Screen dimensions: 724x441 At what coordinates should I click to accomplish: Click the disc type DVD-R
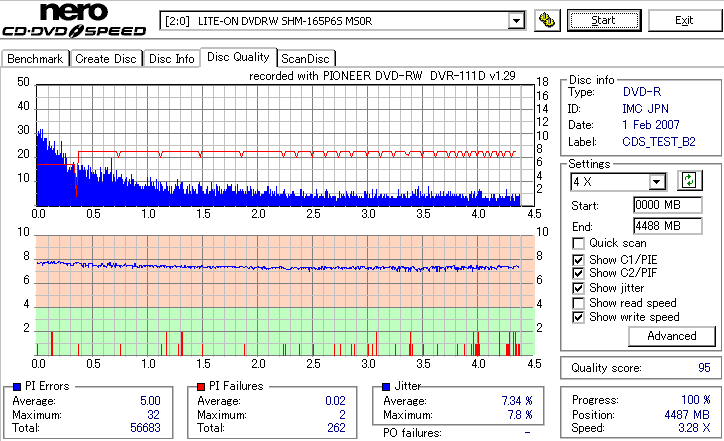[x=642, y=92]
